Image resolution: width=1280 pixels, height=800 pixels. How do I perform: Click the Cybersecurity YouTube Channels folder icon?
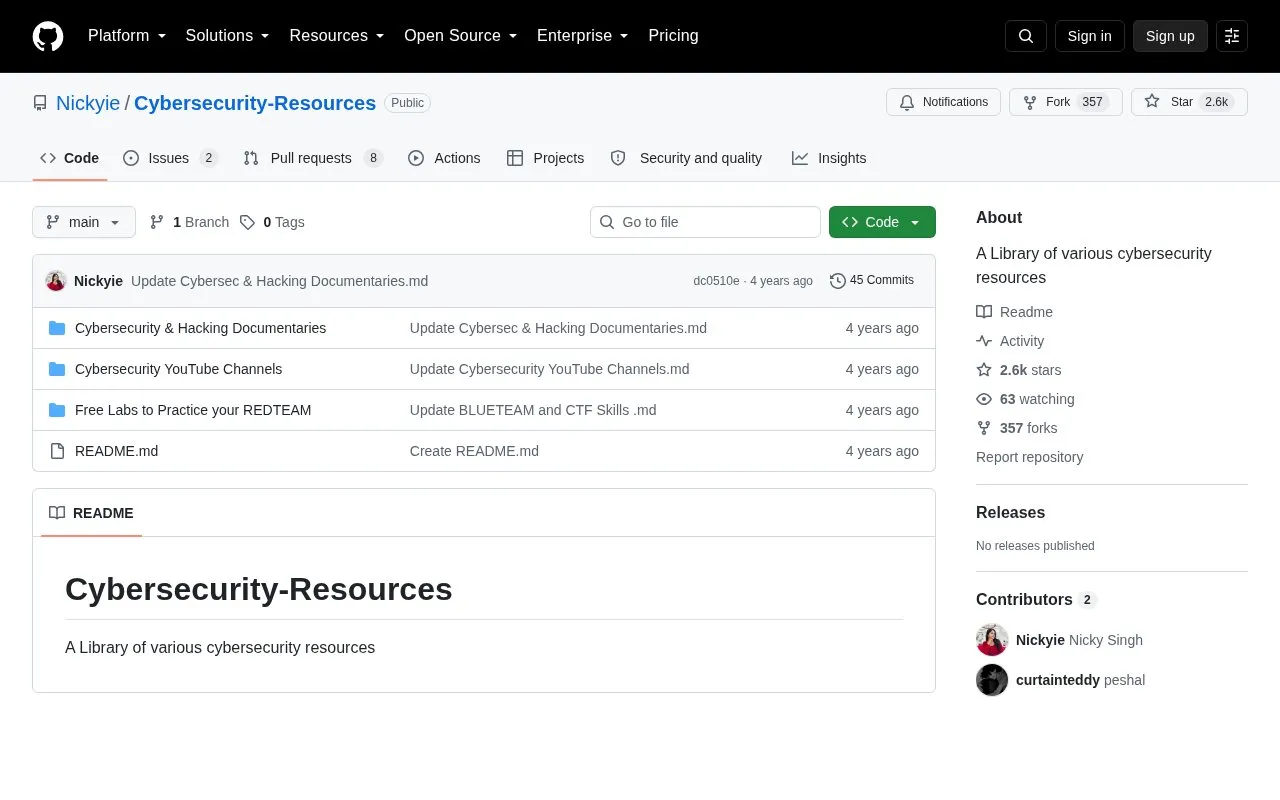tap(57, 369)
